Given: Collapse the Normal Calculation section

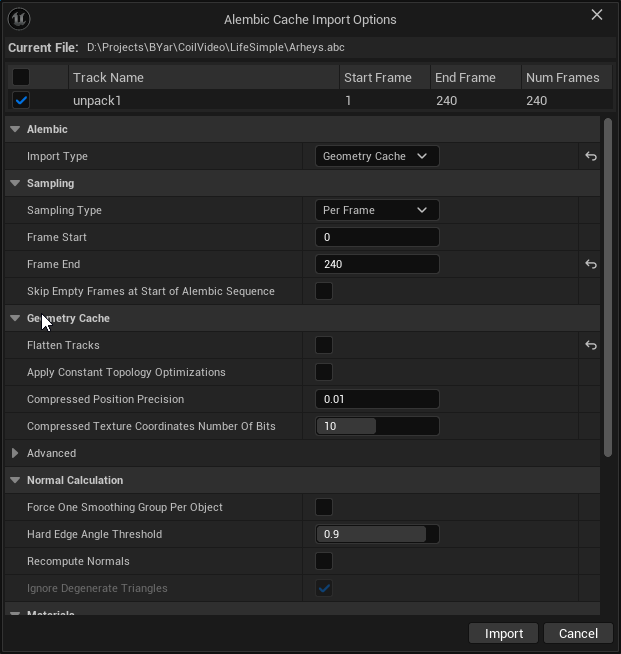Looking at the screenshot, I should click(x=15, y=480).
